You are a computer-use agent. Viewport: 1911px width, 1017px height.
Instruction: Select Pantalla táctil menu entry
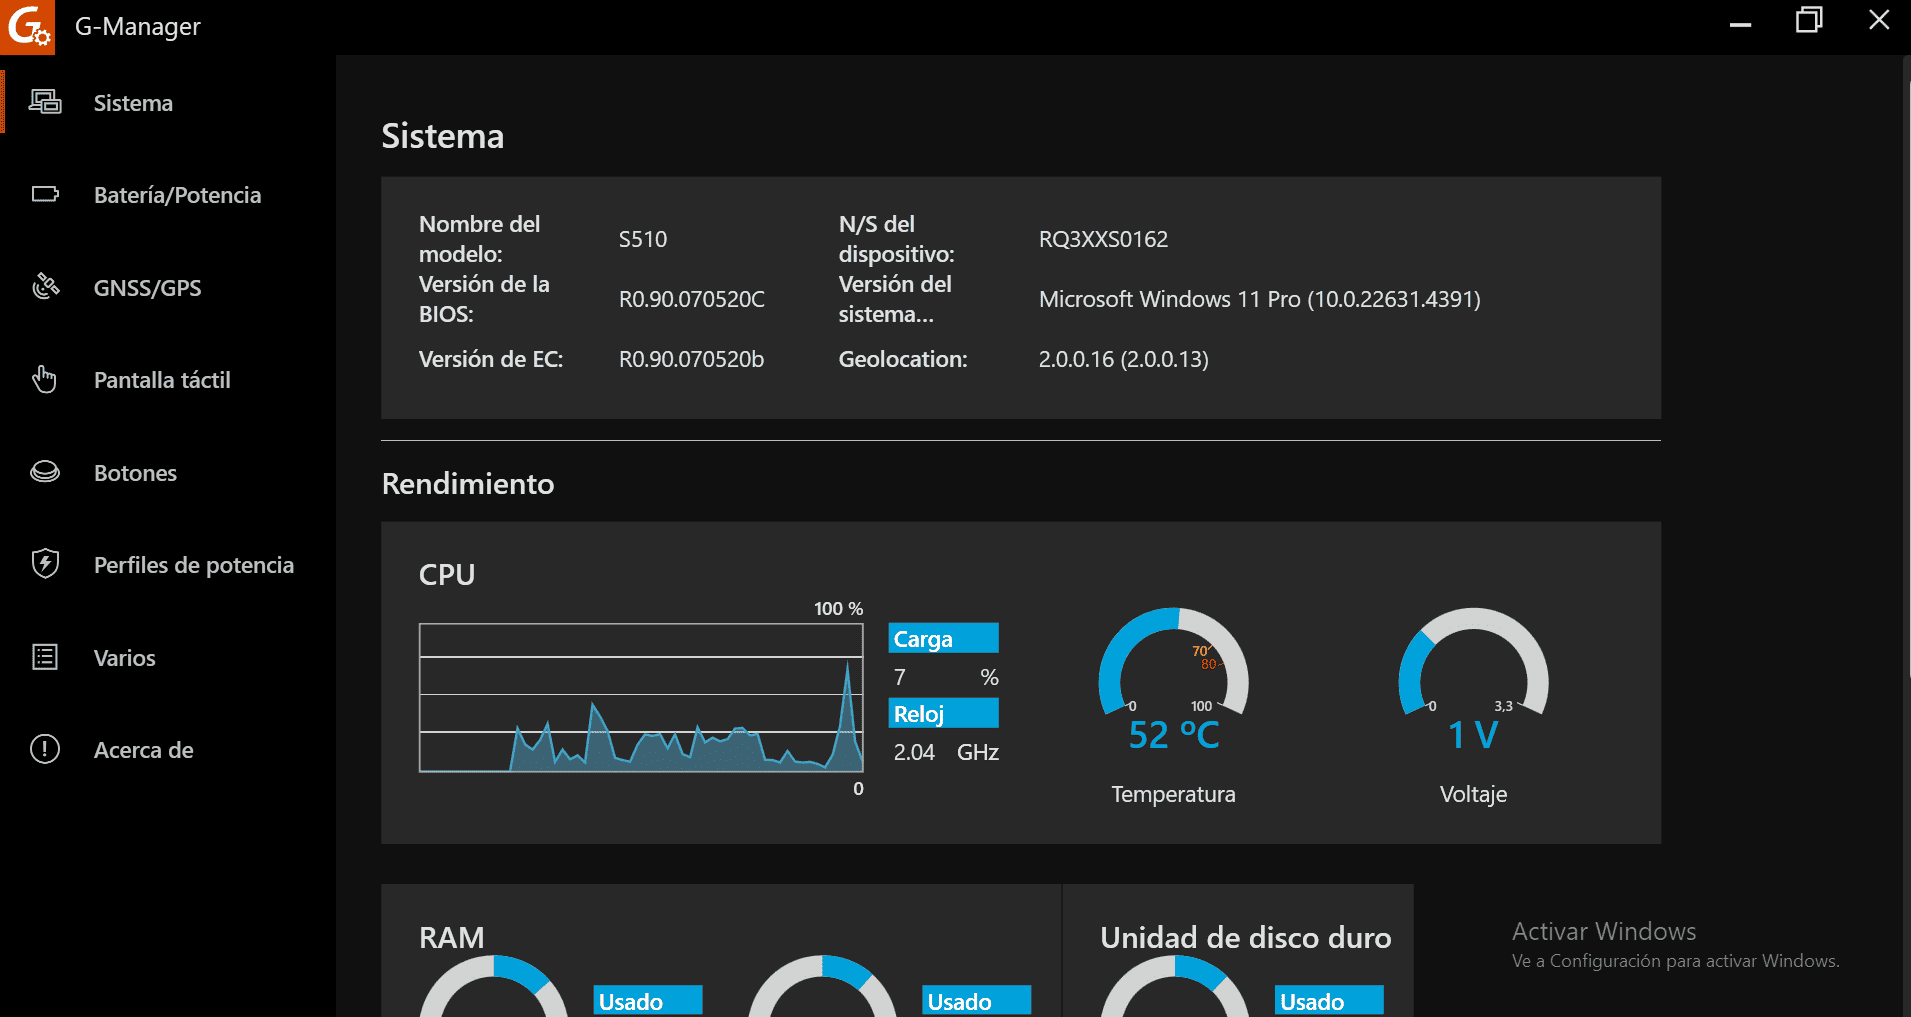tap(167, 380)
